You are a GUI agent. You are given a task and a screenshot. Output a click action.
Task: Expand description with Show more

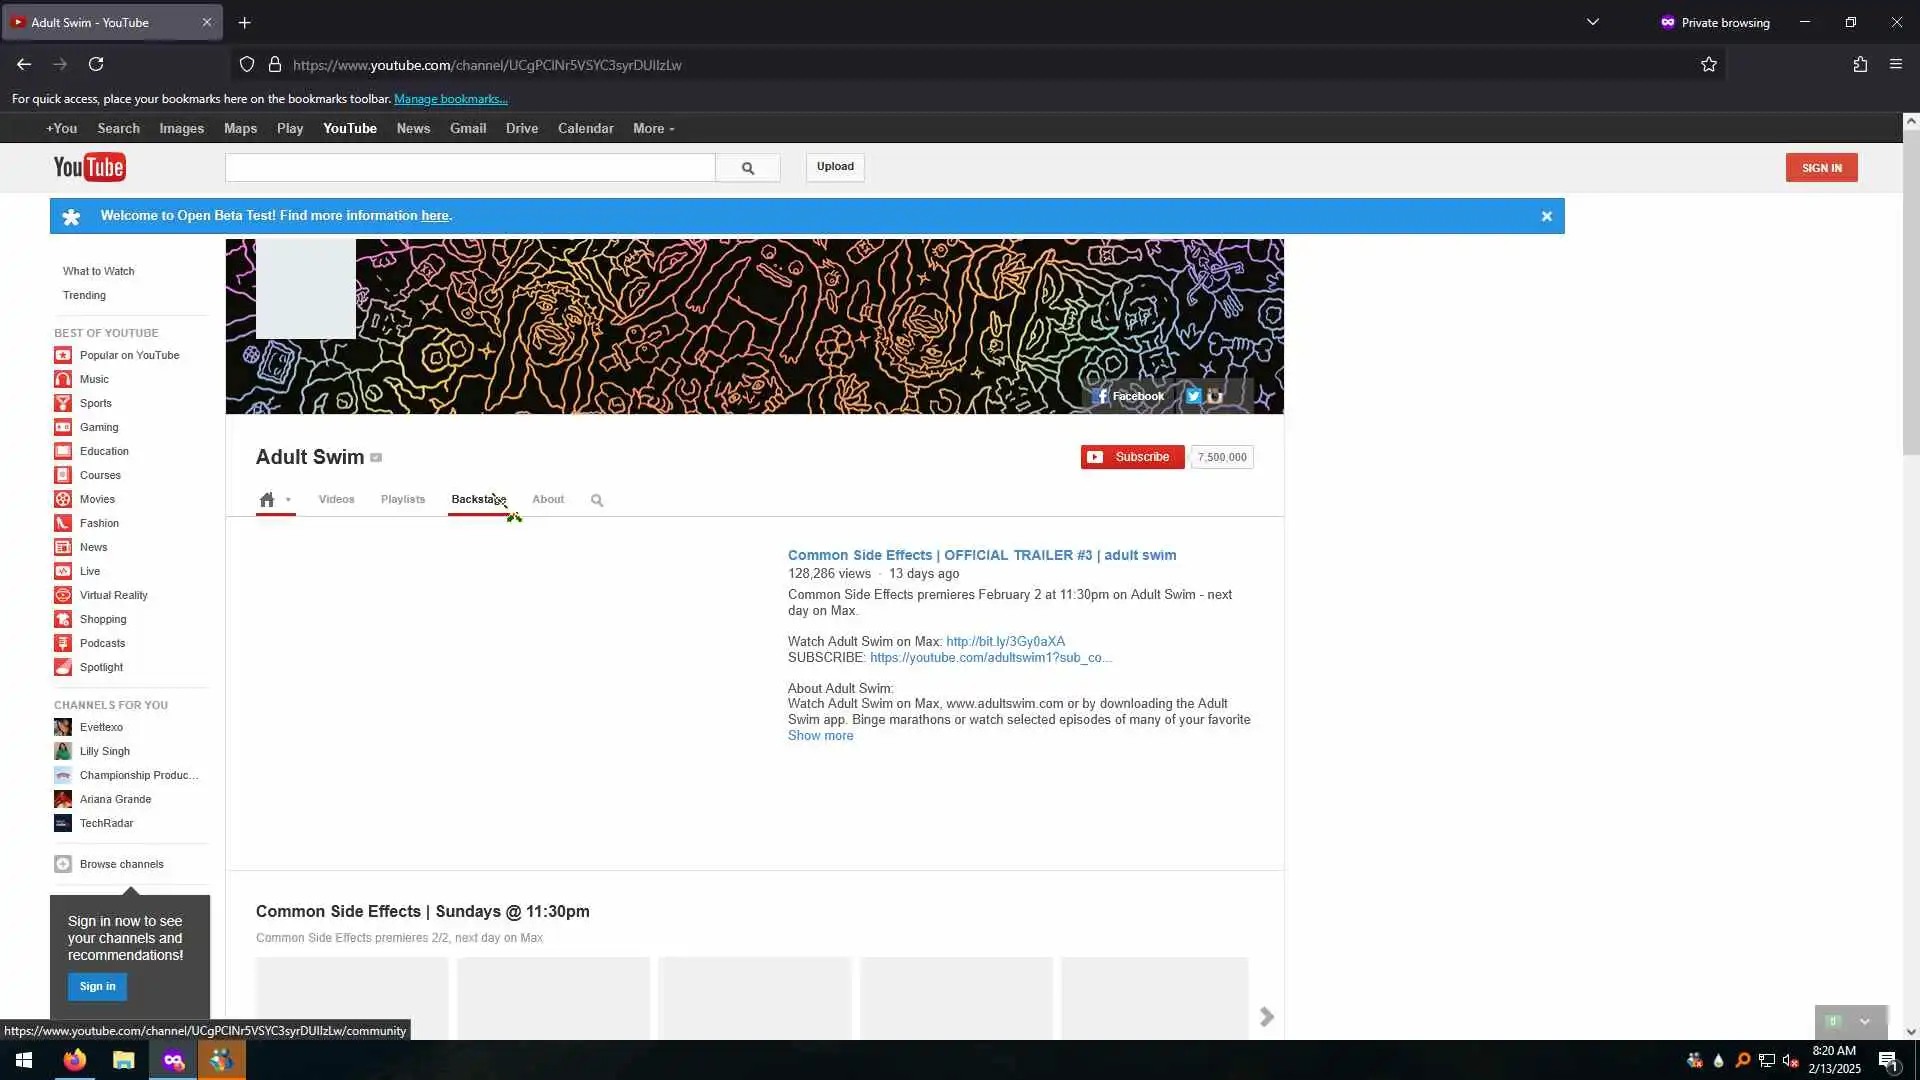point(820,736)
